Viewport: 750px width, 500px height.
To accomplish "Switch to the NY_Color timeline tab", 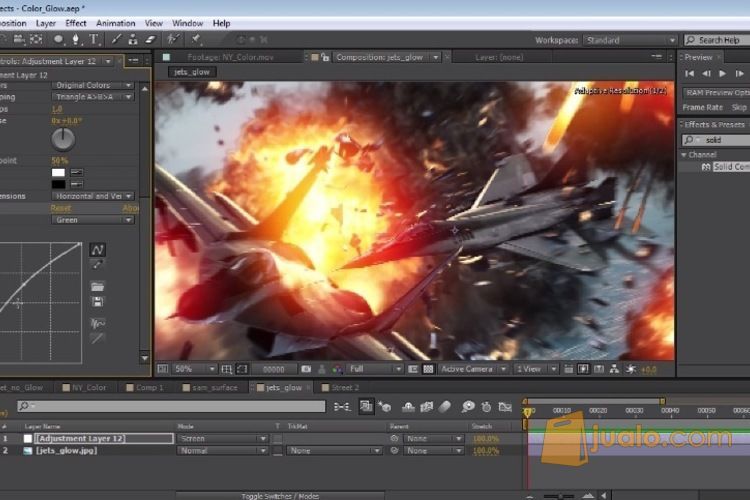I will pyautogui.click(x=84, y=388).
